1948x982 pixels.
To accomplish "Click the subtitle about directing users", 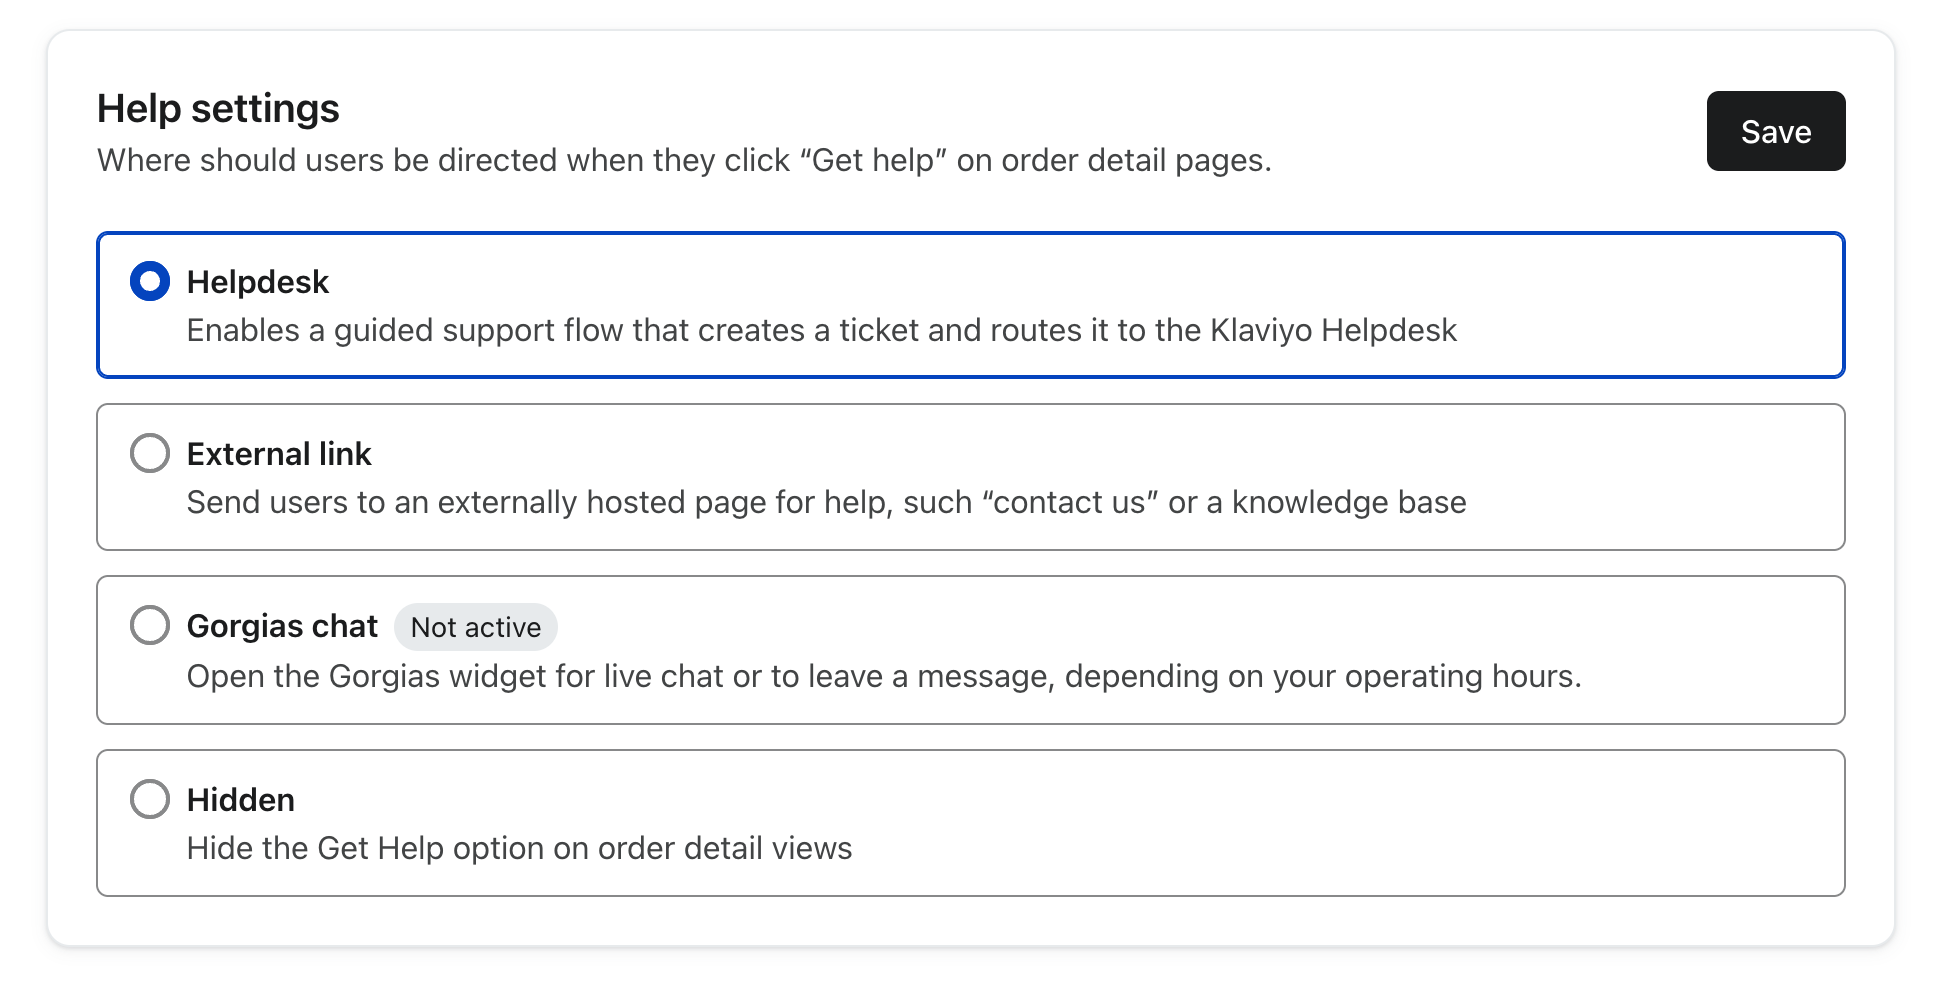I will [684, 160].
